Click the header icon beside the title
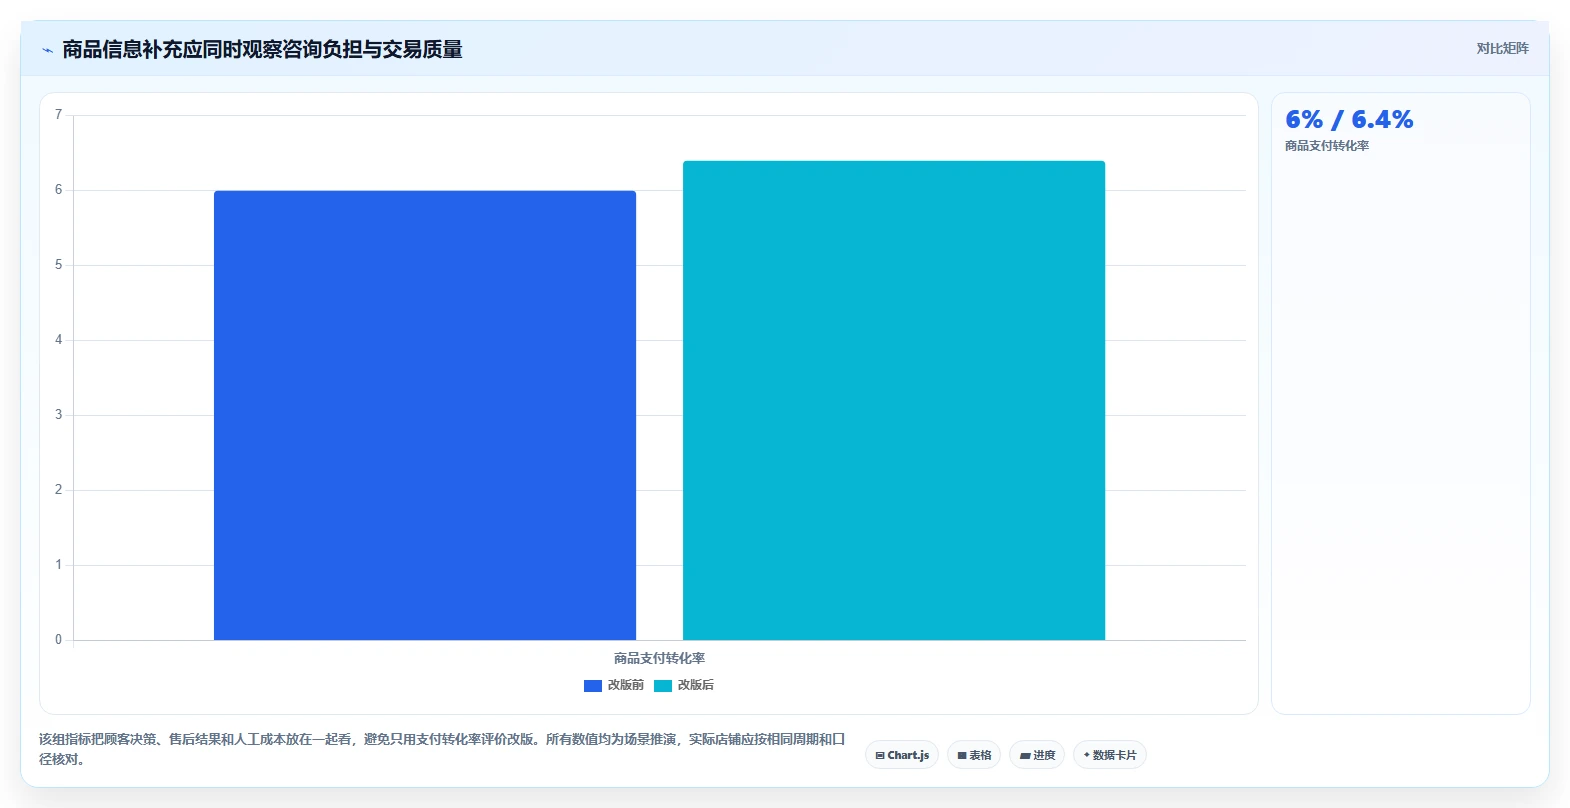 coord(47,50)
